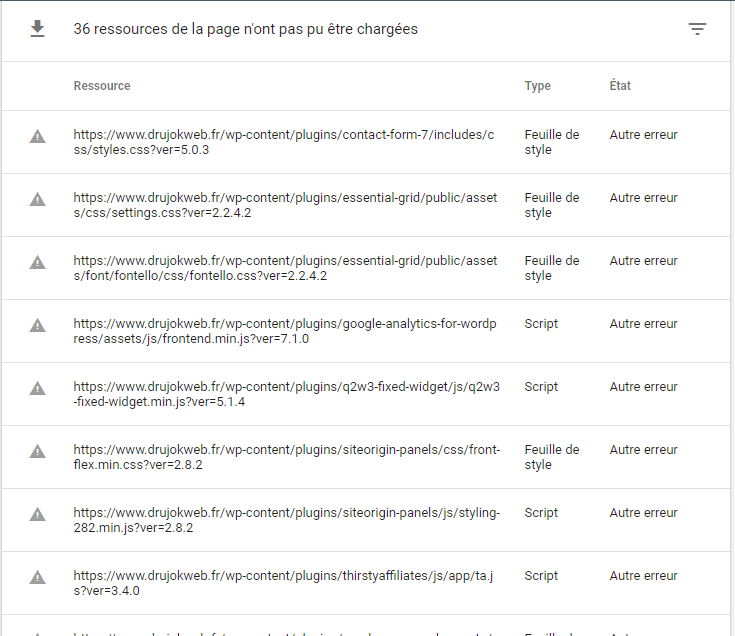735x636 pixels.
Task: Select the Ressource column header
Action: (x=102, y=86)
